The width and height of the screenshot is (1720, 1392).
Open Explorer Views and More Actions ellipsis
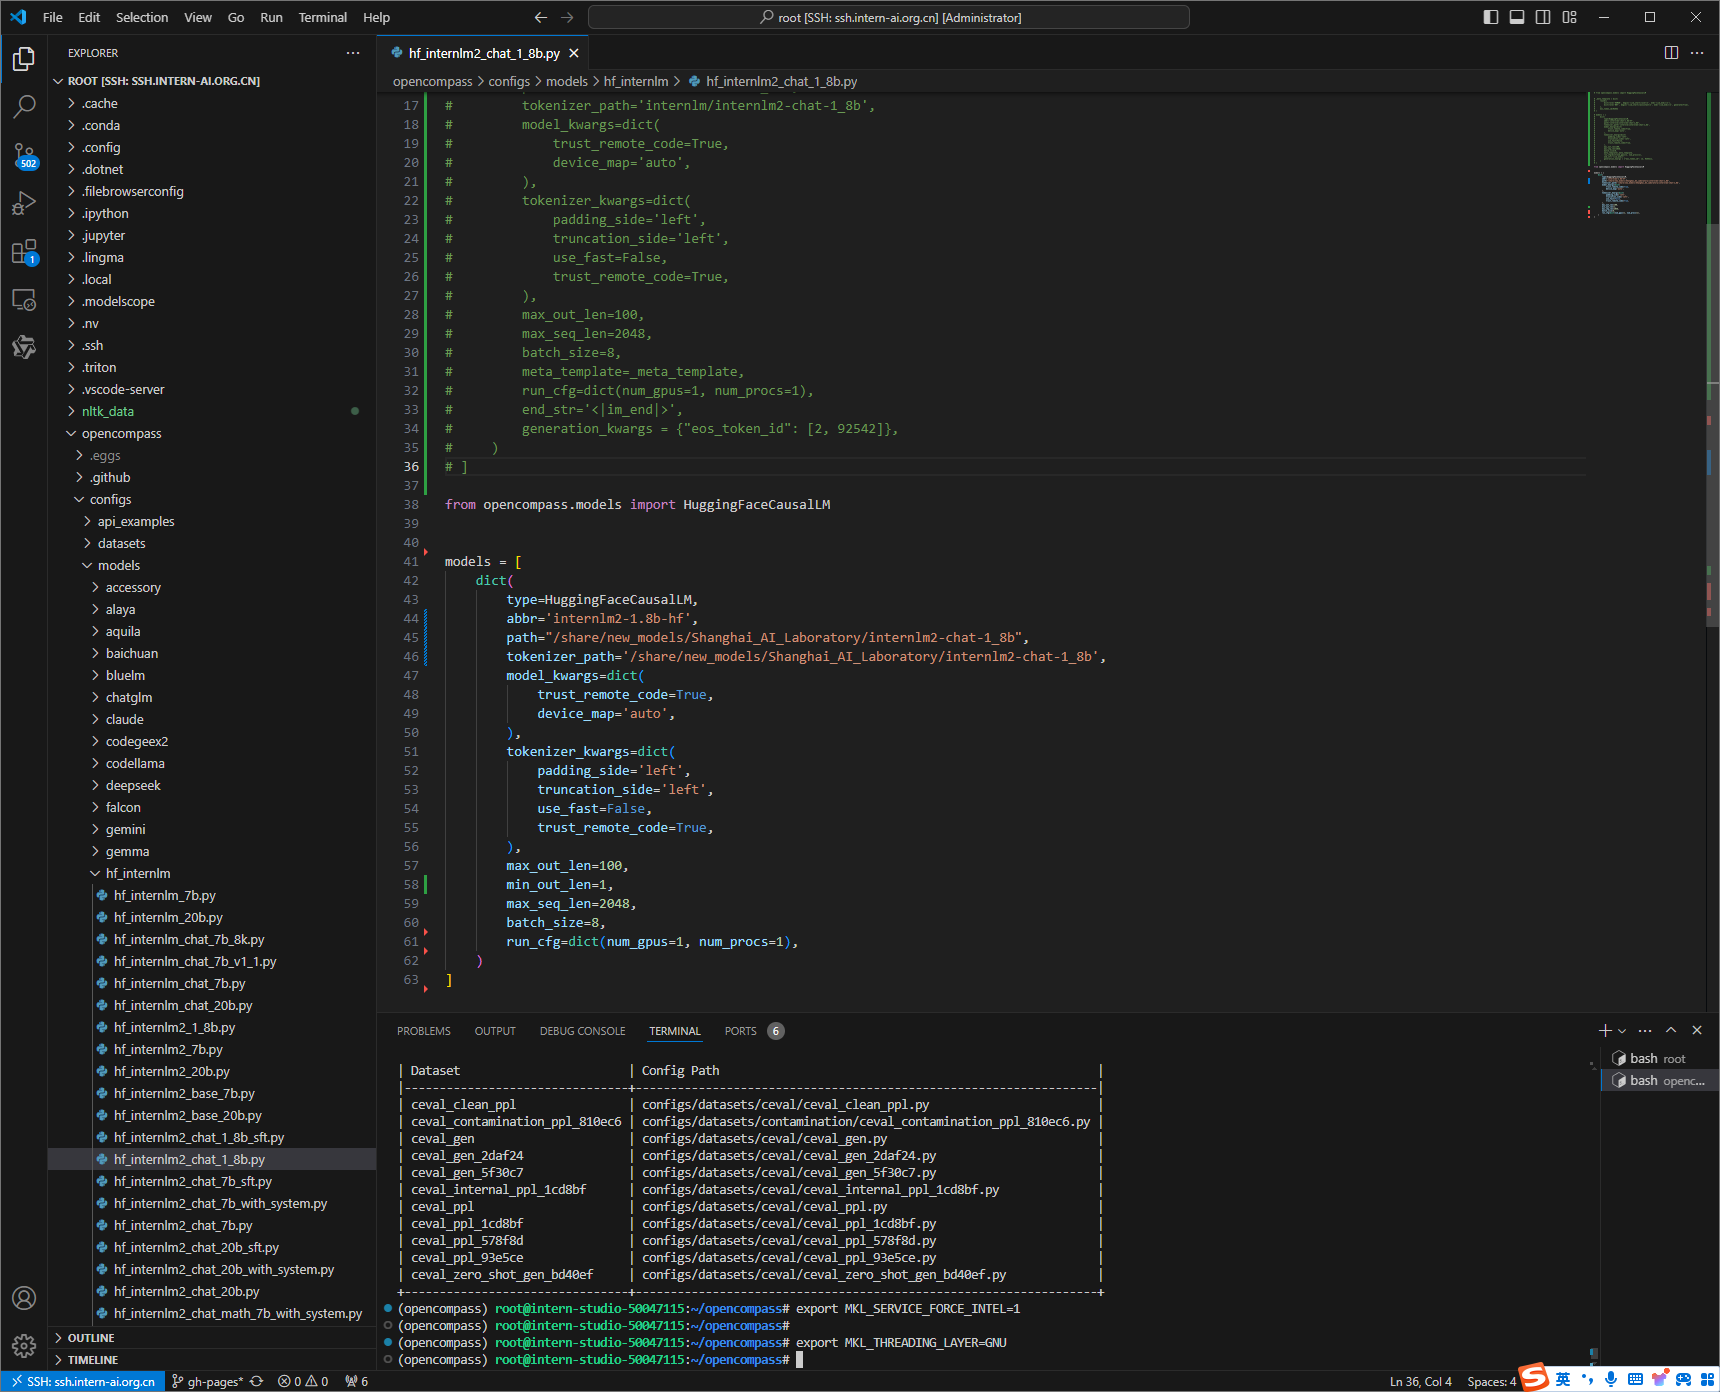[353, 53]
